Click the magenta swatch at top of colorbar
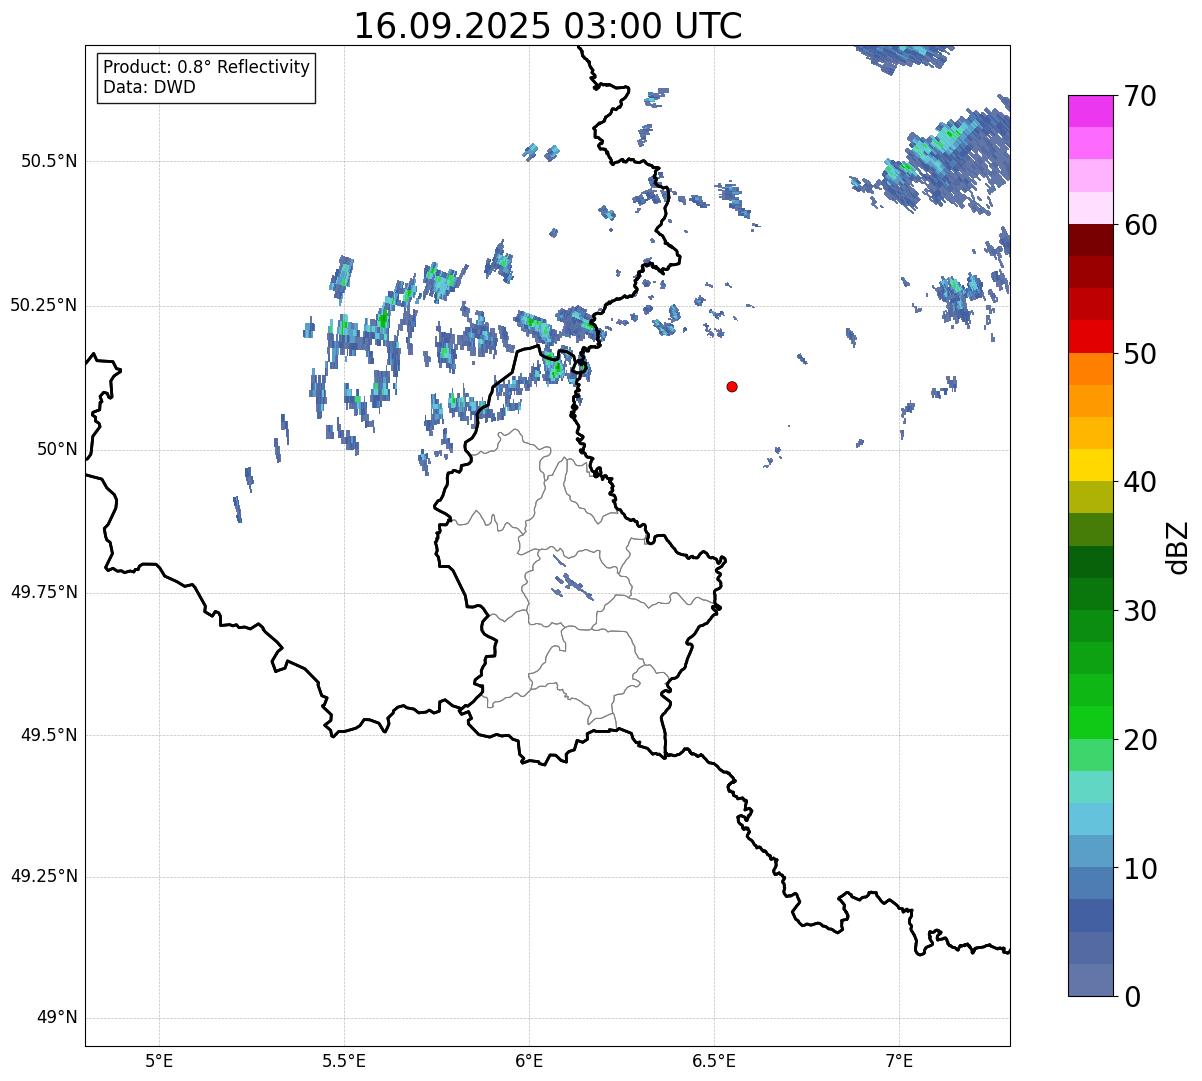 point(1091,111)
